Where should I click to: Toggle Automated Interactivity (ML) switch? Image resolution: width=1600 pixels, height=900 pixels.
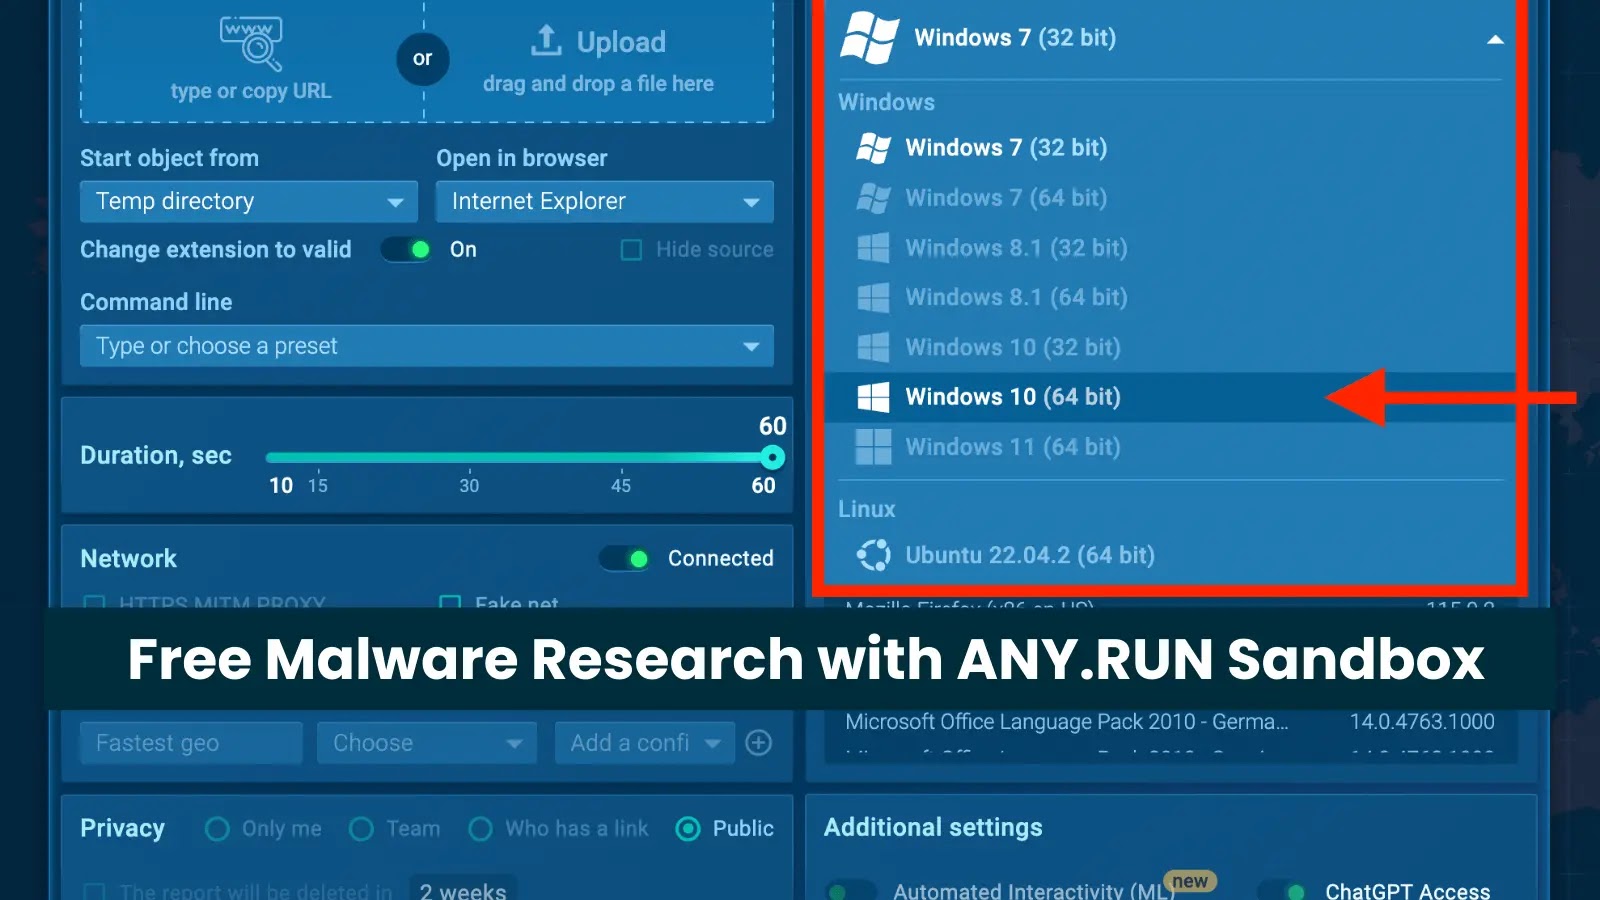click(x=851, y=891)
